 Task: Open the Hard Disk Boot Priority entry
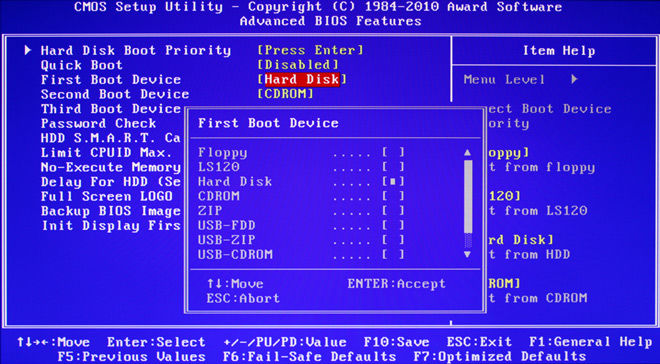(136, 50)
